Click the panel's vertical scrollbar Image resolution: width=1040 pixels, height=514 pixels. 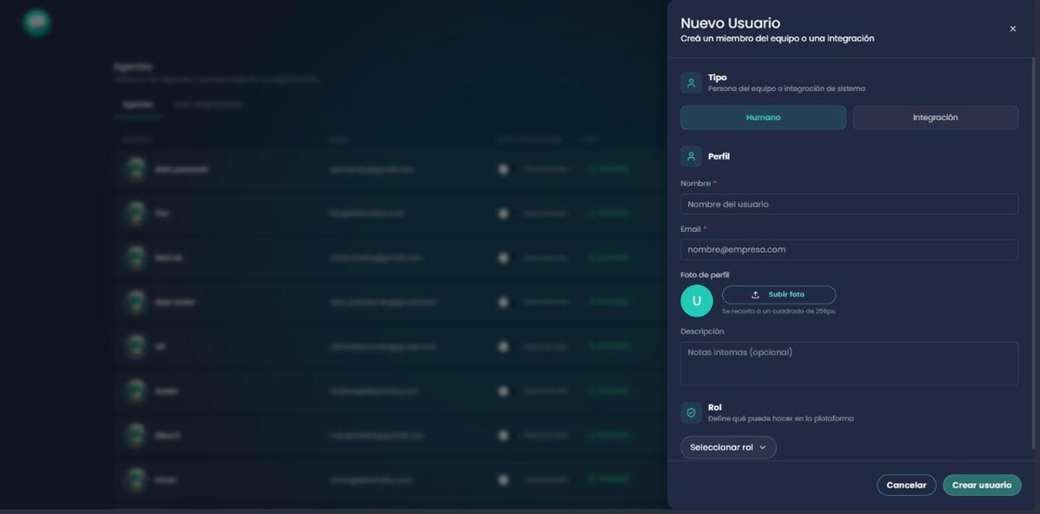[1033, 252]
